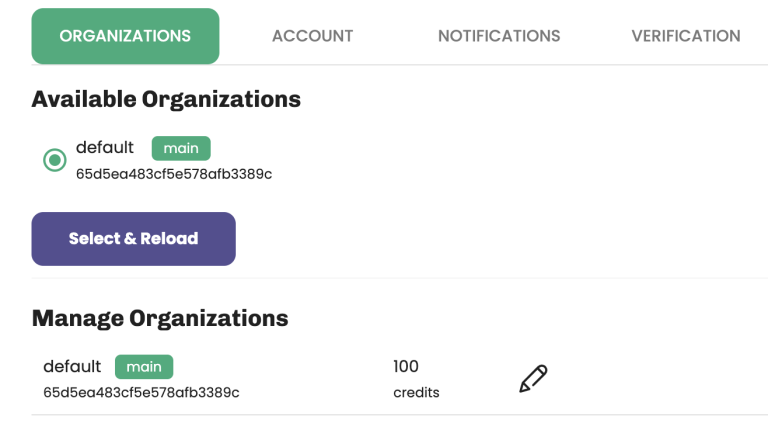Click the inner dot of the selected radio
768x430 pixels.
pos(55,160)
